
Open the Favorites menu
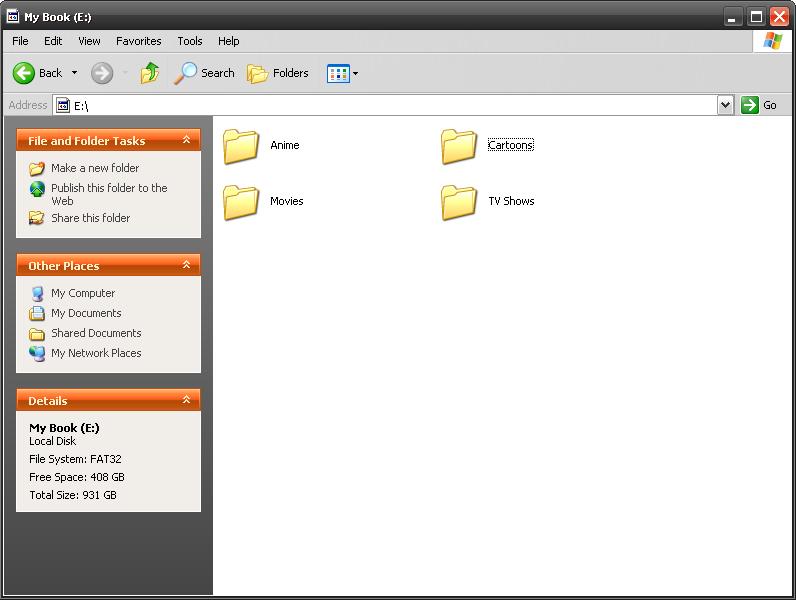pyautogui.click(x=139, y=41)
